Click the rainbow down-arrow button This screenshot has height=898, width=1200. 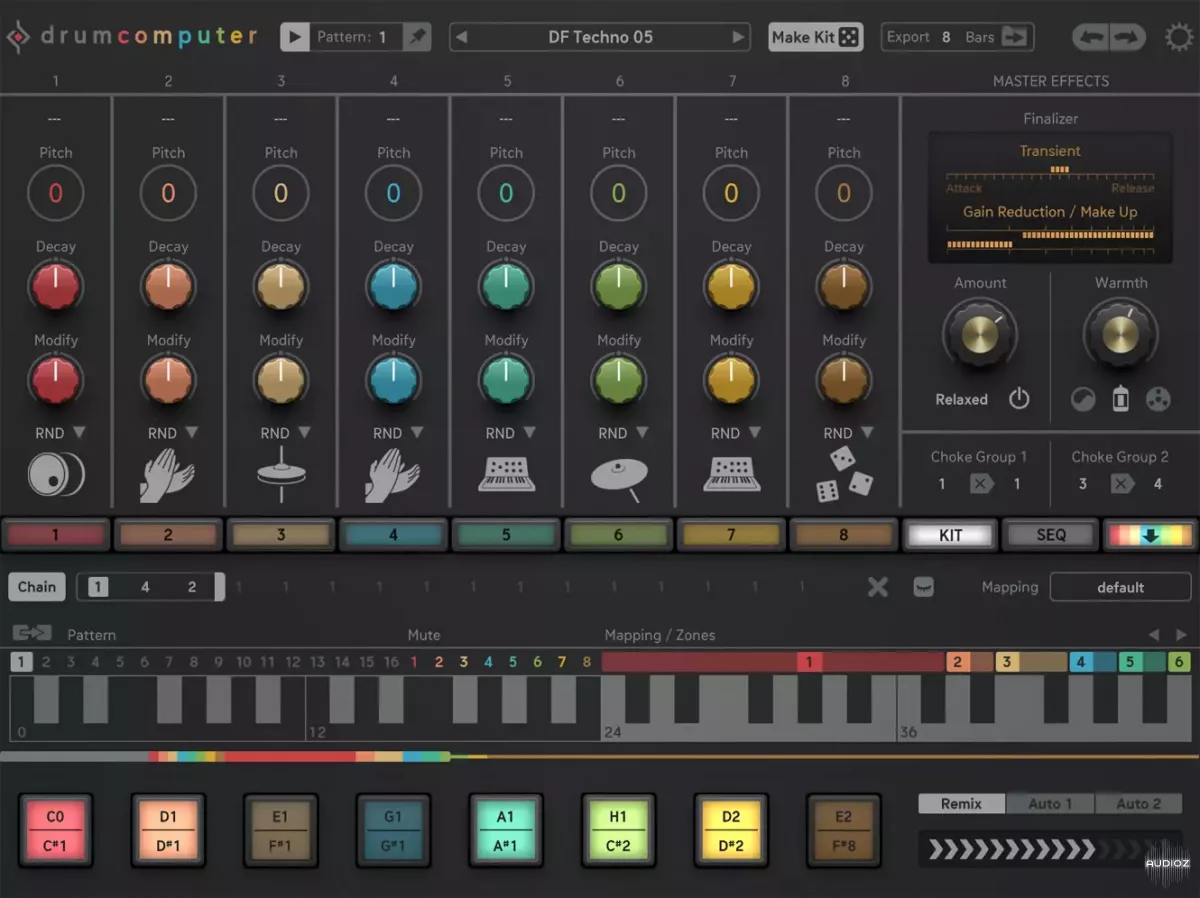click(1150, 535)
